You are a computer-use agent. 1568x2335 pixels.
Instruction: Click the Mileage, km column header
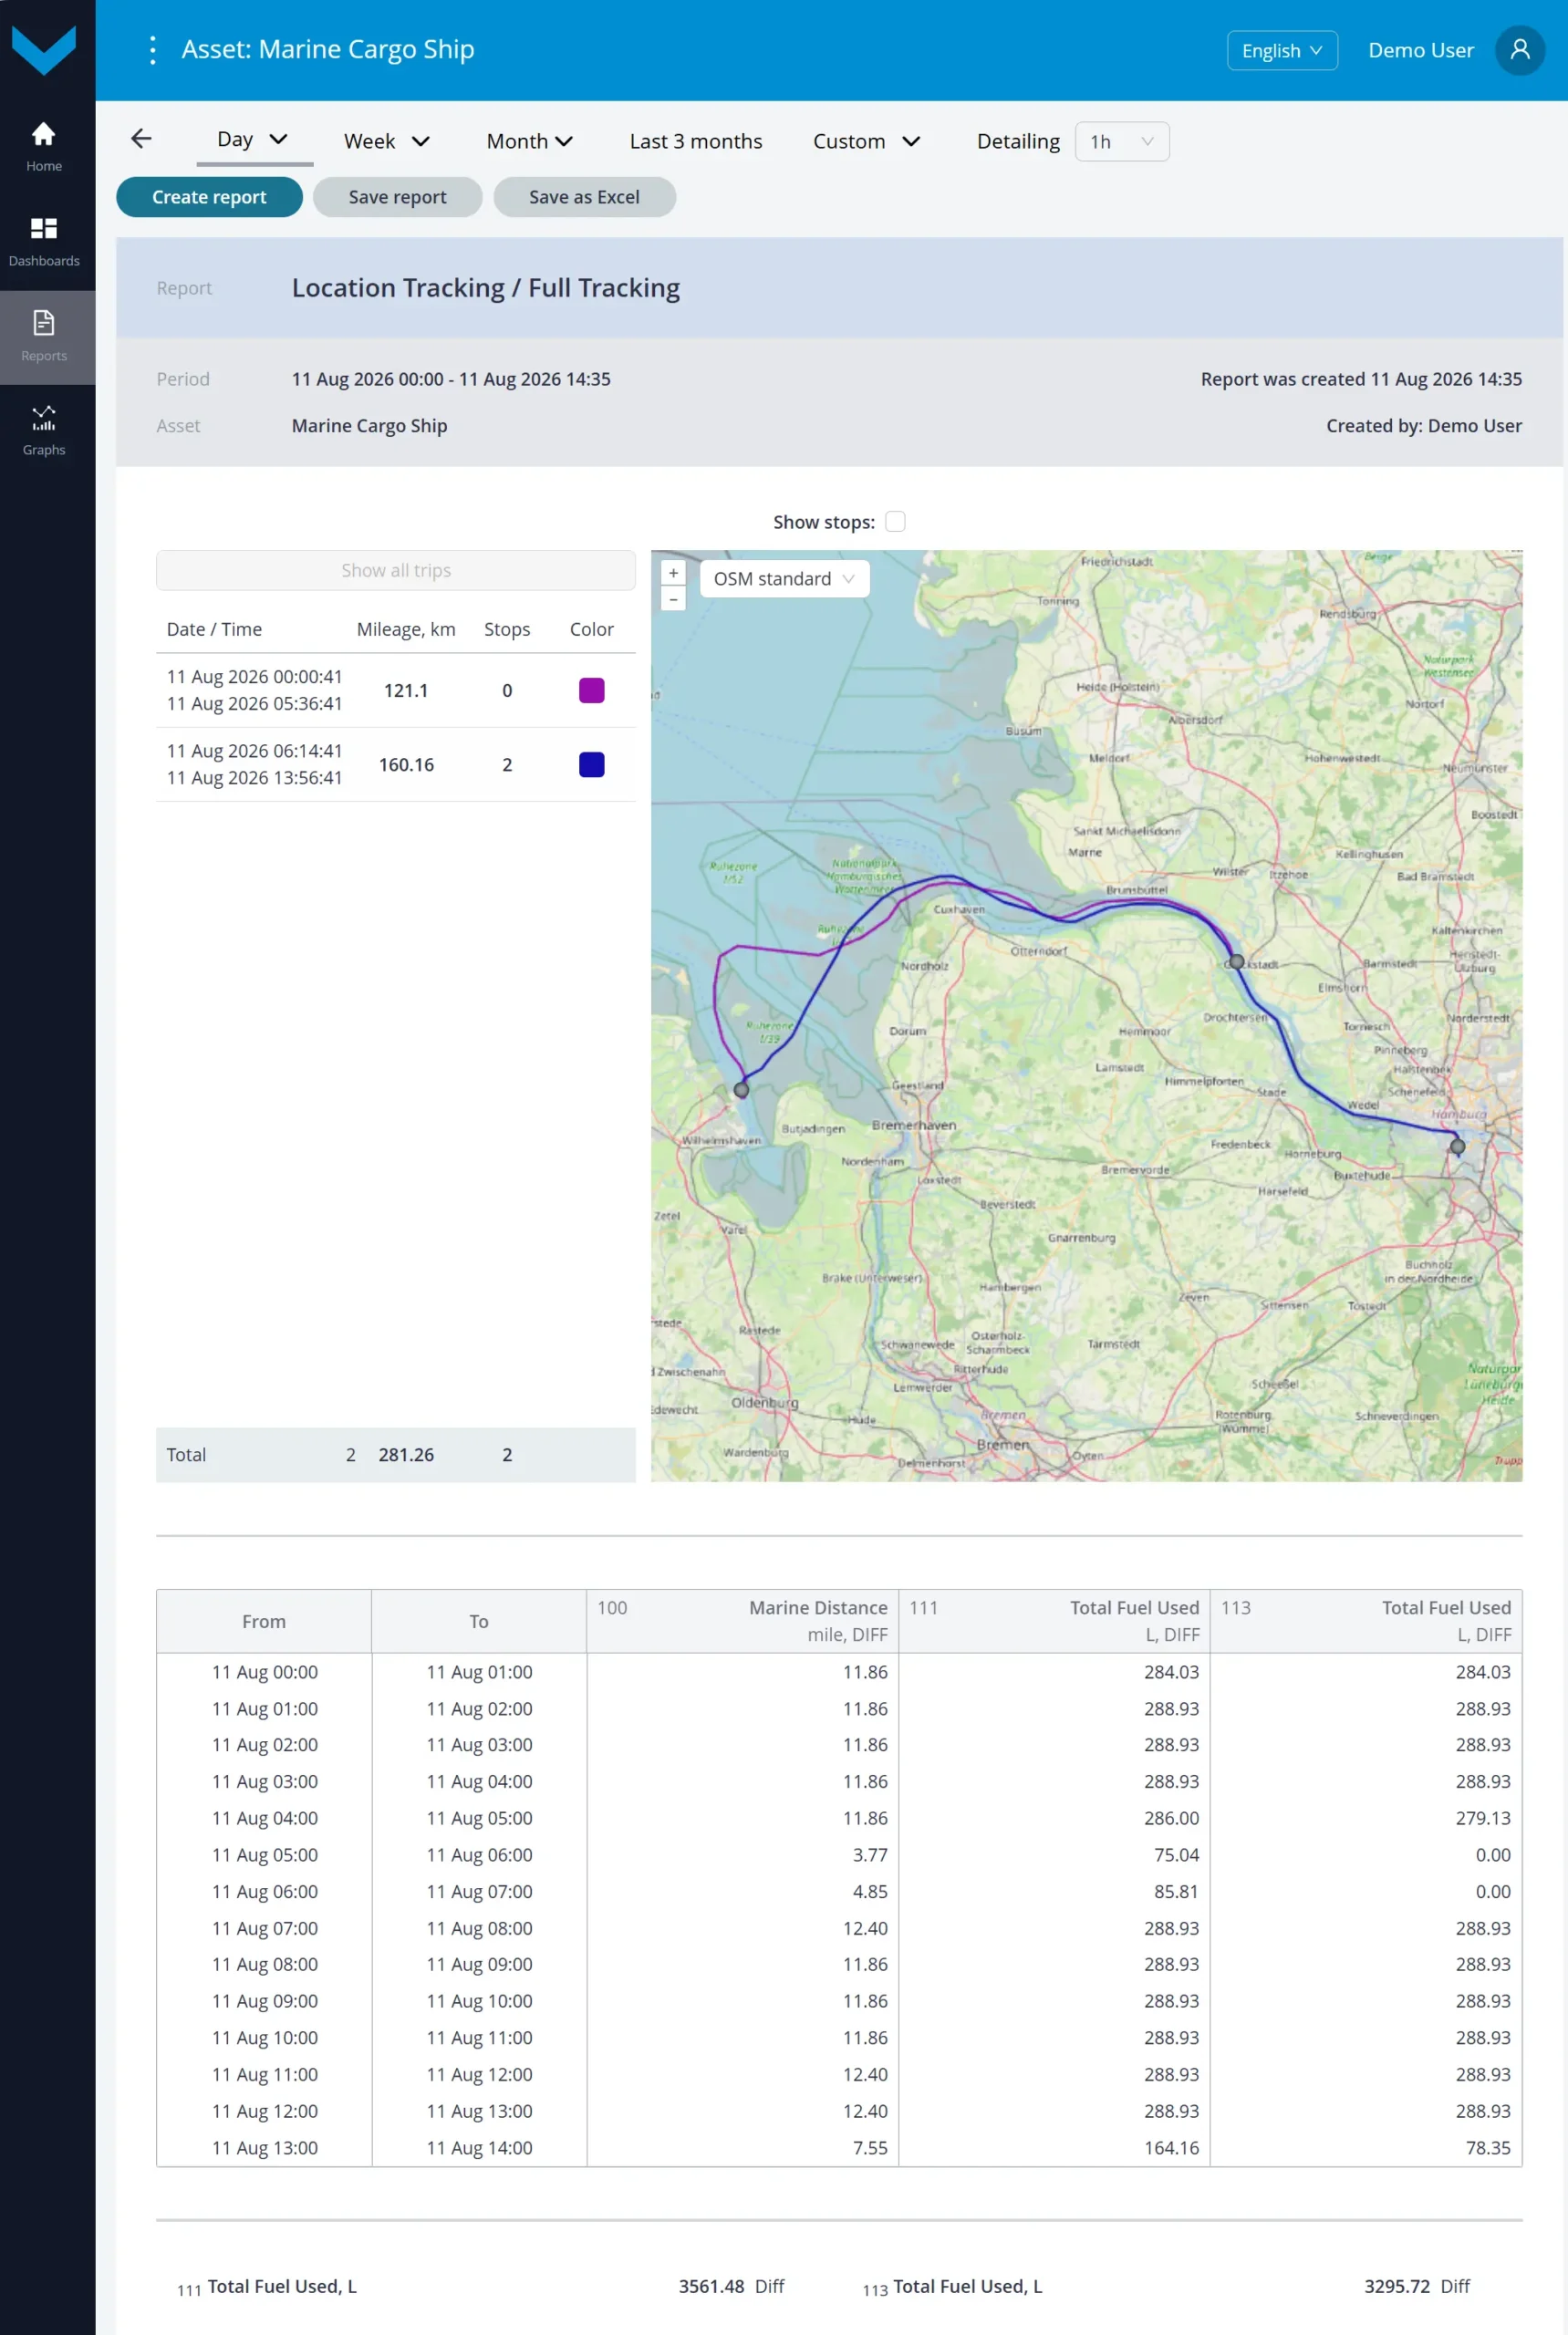405,629
